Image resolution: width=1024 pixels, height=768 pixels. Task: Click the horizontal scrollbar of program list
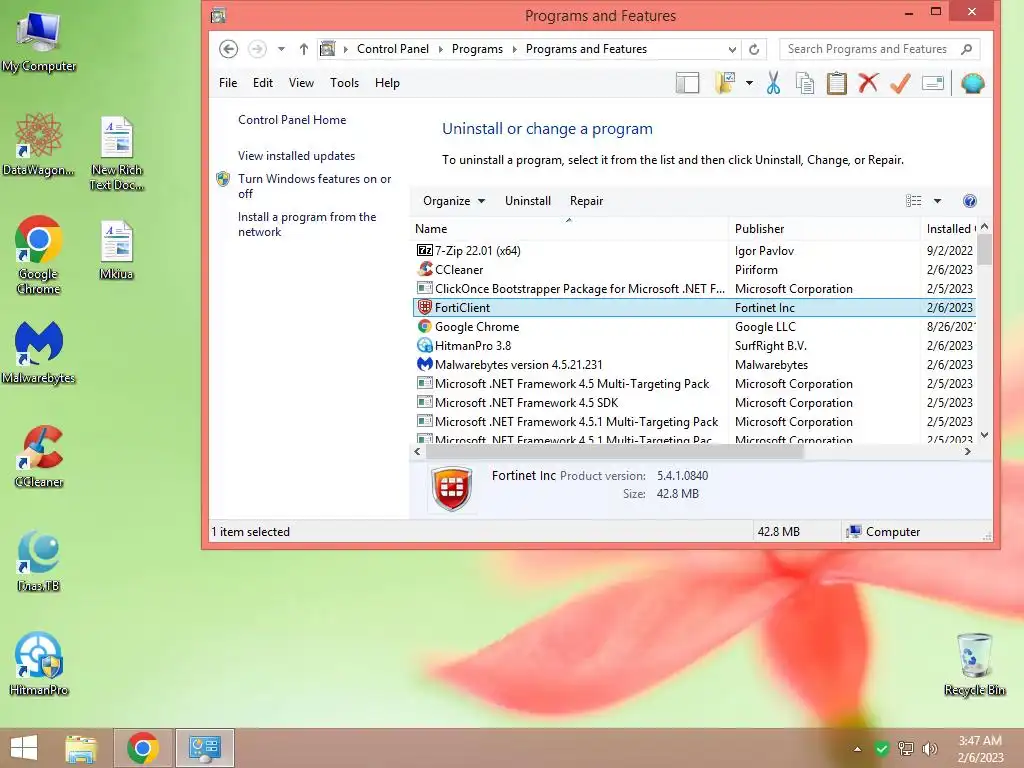click(x=615, y=451)
